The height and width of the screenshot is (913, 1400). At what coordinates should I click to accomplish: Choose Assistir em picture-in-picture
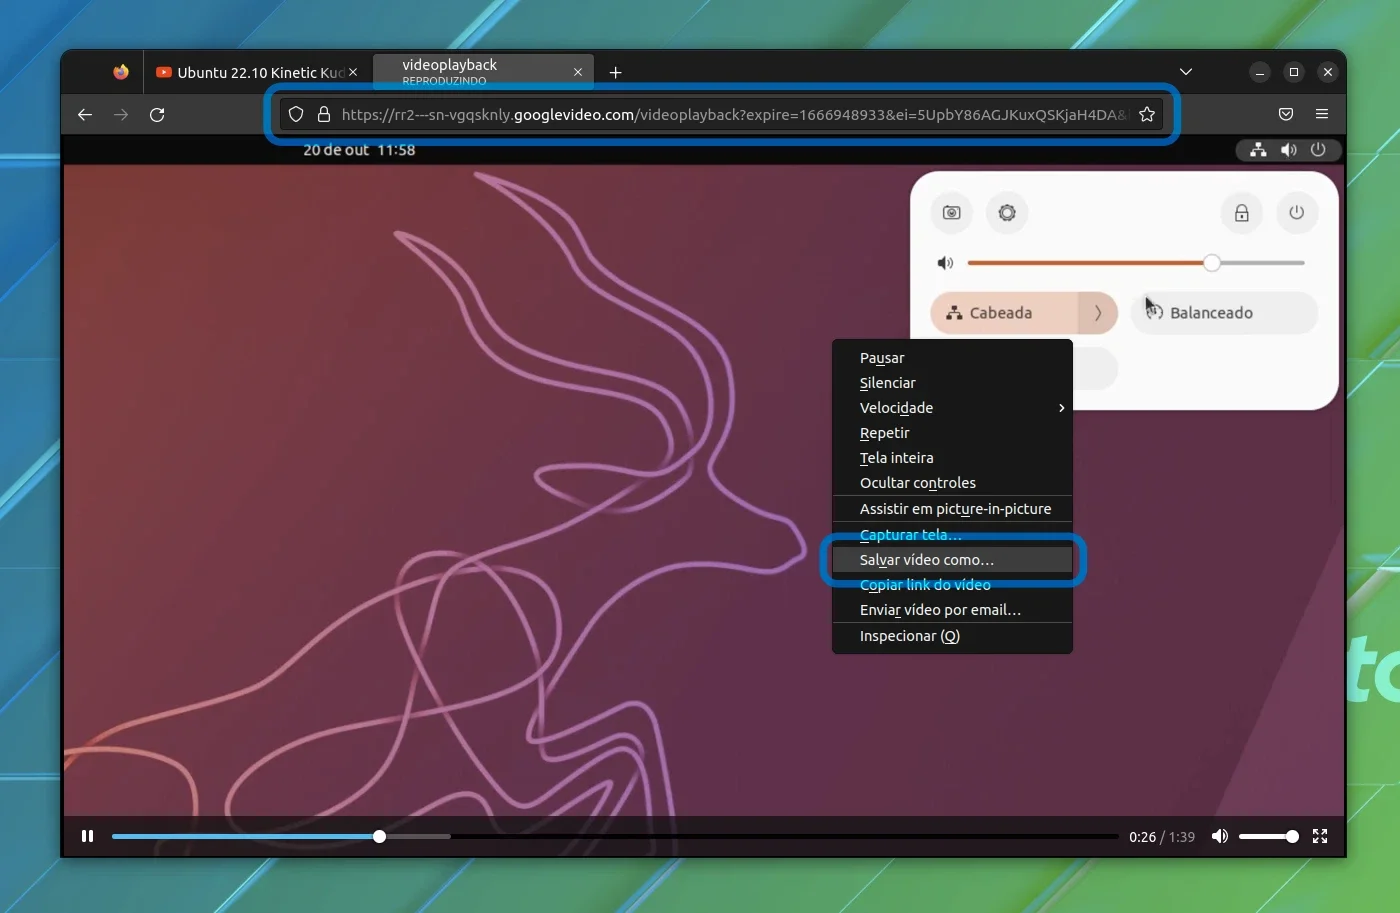coord(952,509)
